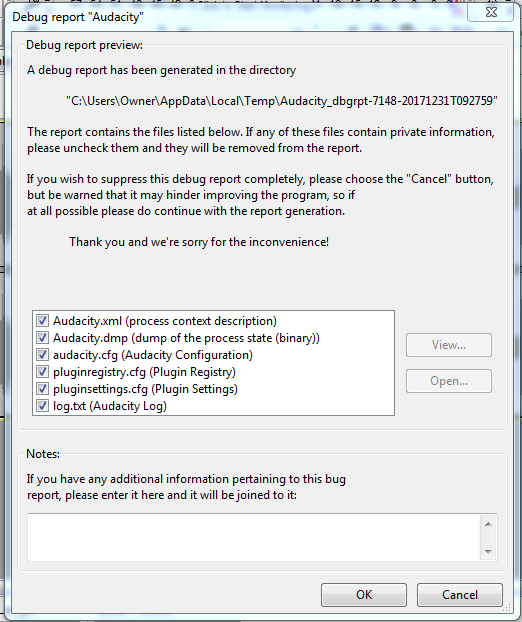
Task: Uncheck the Audacity.xml file checkbox
Action: pyautogui.click(x=42, y=321)
